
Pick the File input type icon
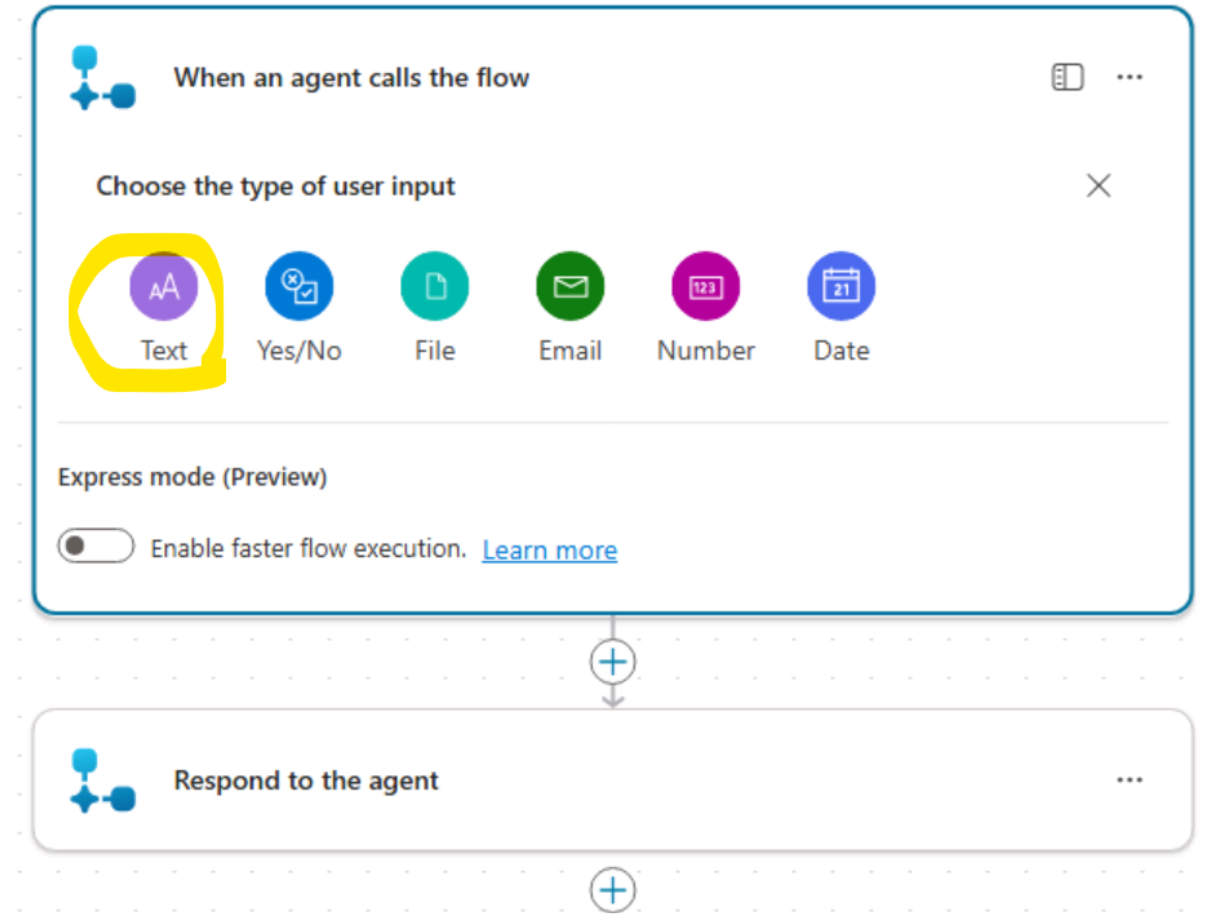coord(435,287)
